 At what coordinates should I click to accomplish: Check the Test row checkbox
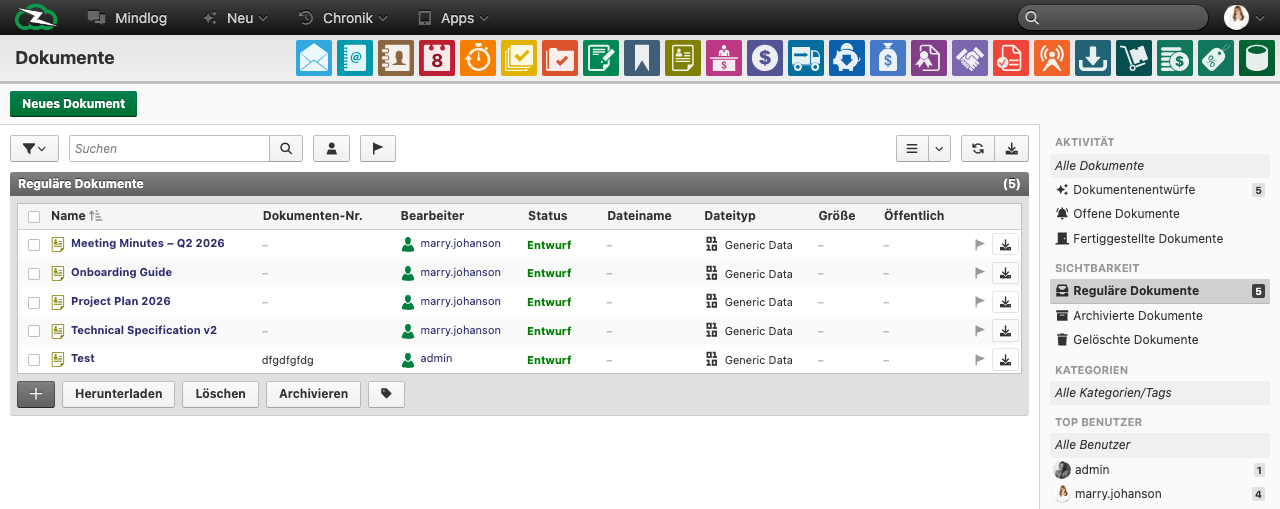[34, 359]
